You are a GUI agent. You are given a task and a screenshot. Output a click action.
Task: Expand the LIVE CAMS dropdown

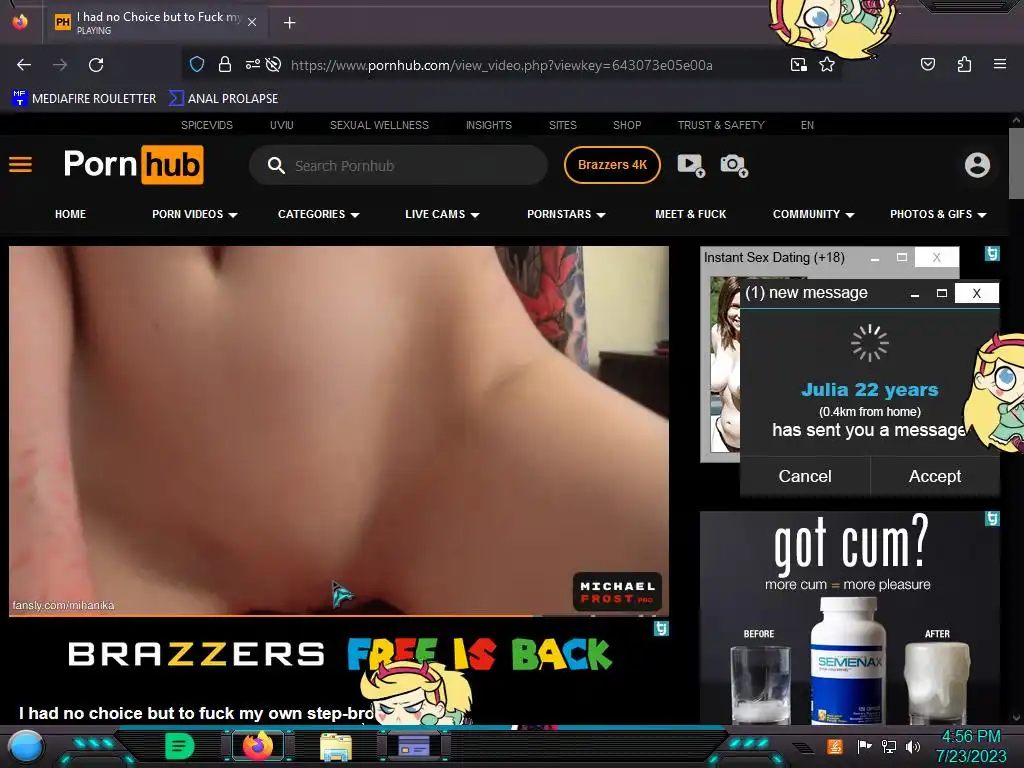tap(442, 214)
